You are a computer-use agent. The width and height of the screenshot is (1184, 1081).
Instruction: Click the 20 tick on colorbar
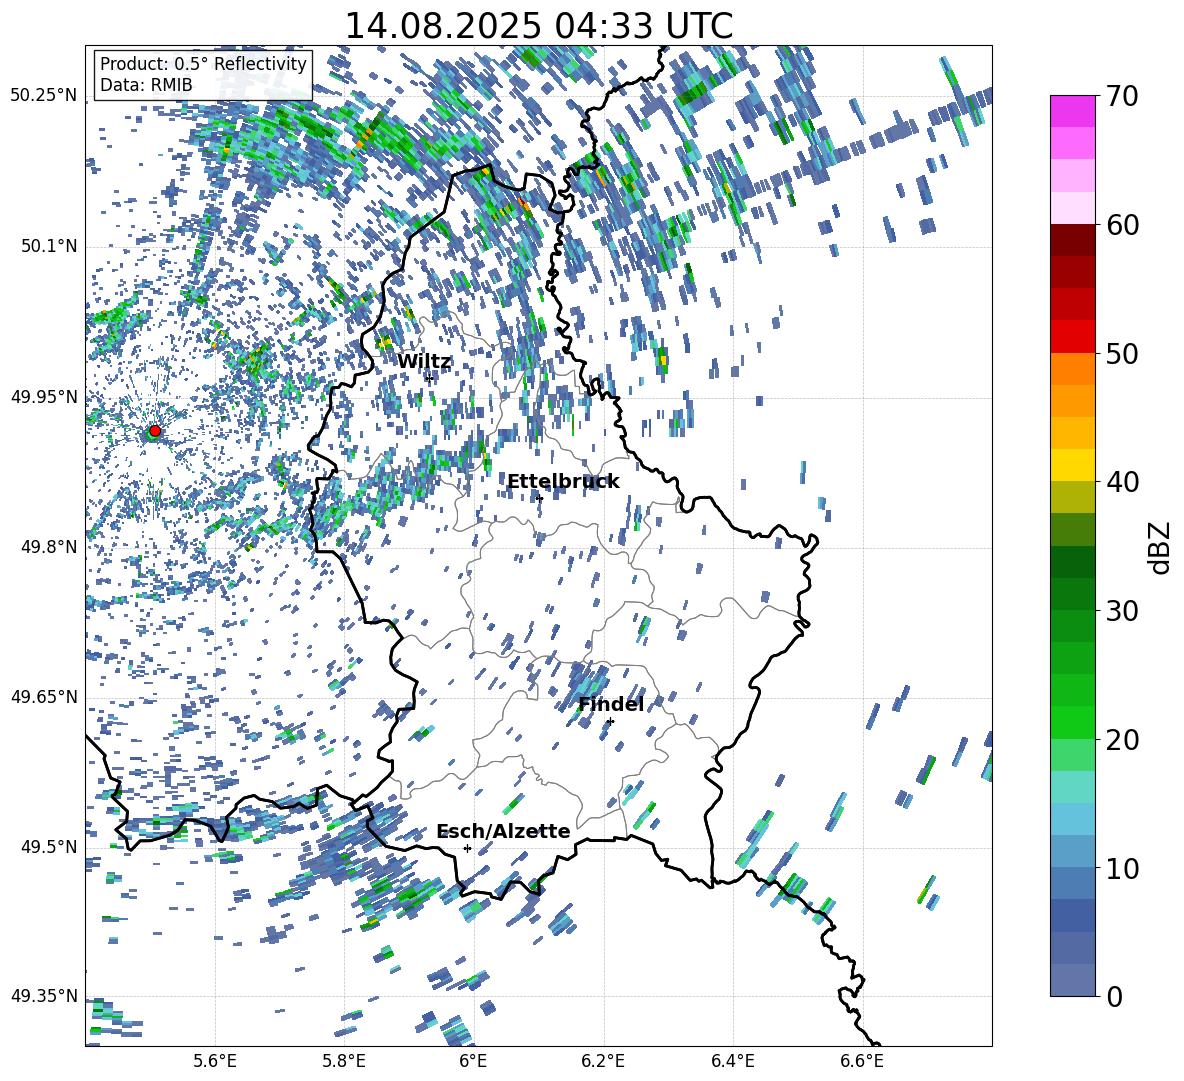1121,740
